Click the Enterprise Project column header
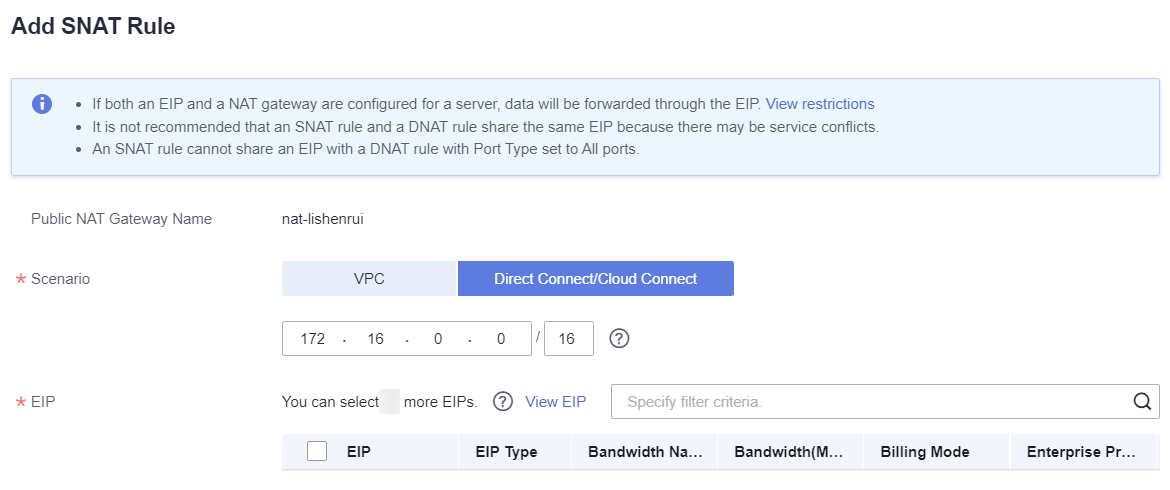 point(1081,452)
